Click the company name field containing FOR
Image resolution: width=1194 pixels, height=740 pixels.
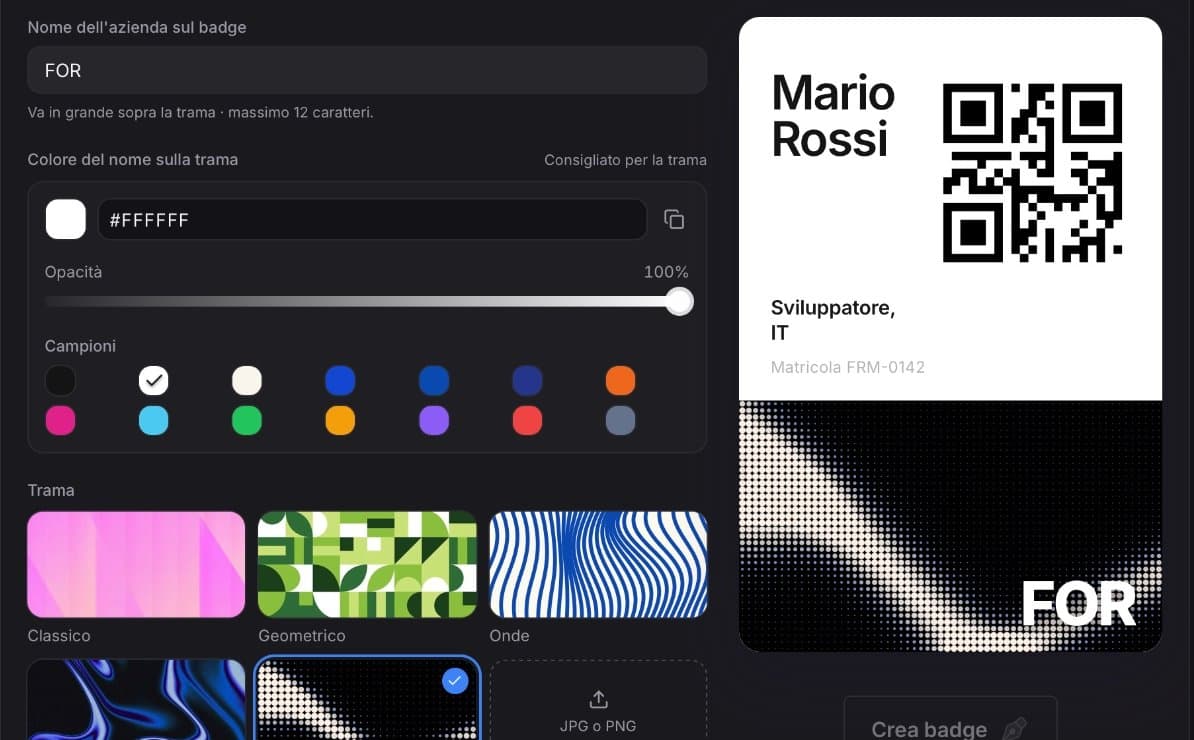click(367, 70)
